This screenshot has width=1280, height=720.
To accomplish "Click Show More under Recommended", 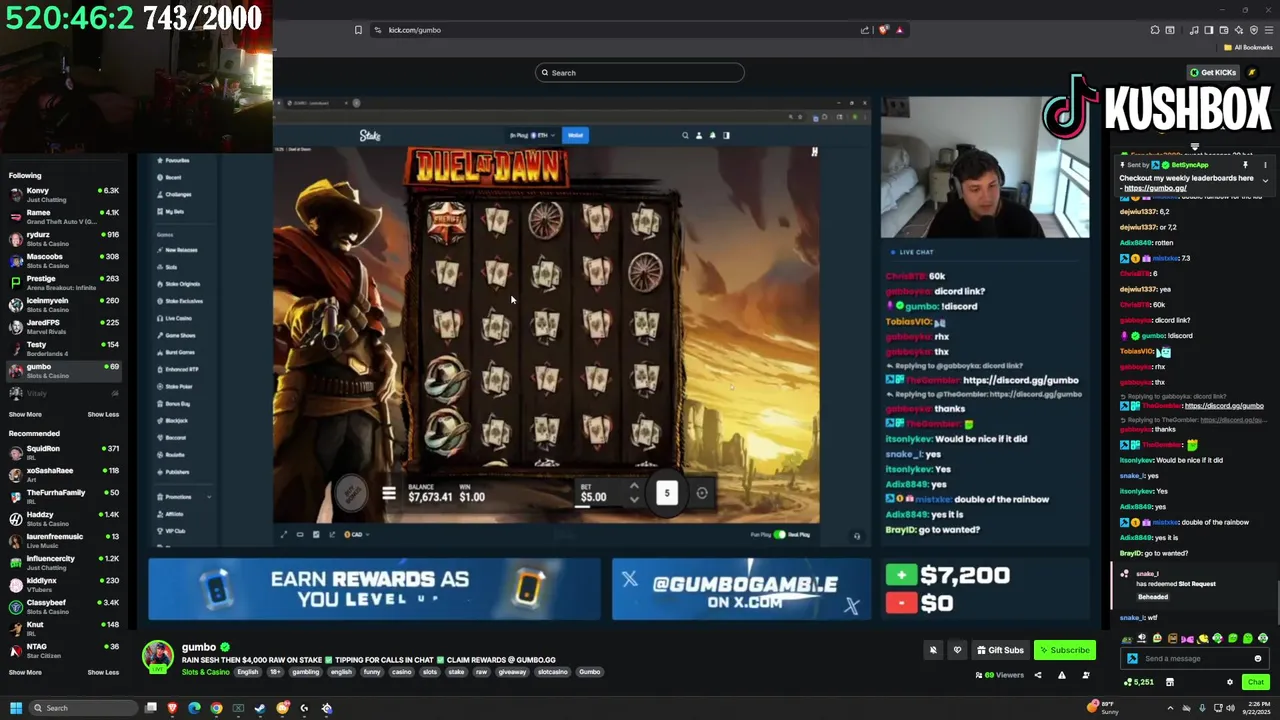I will point(25,672).
